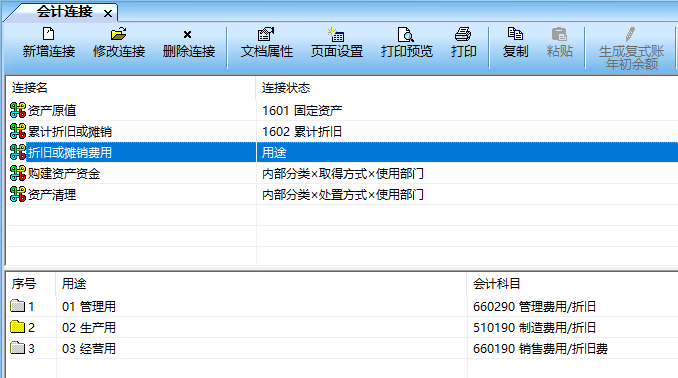Image resolution: width=678 pixels, height=378 pixels.
Task: Click the link icon beside 累计折旧或摊销
Action: 18,131
